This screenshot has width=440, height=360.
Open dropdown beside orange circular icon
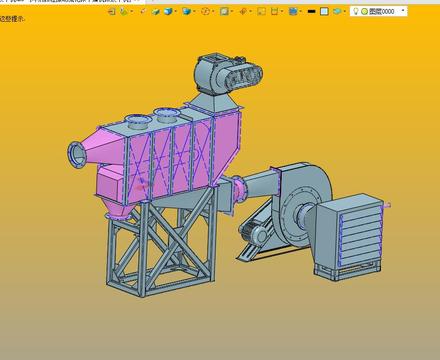point(213,12)
